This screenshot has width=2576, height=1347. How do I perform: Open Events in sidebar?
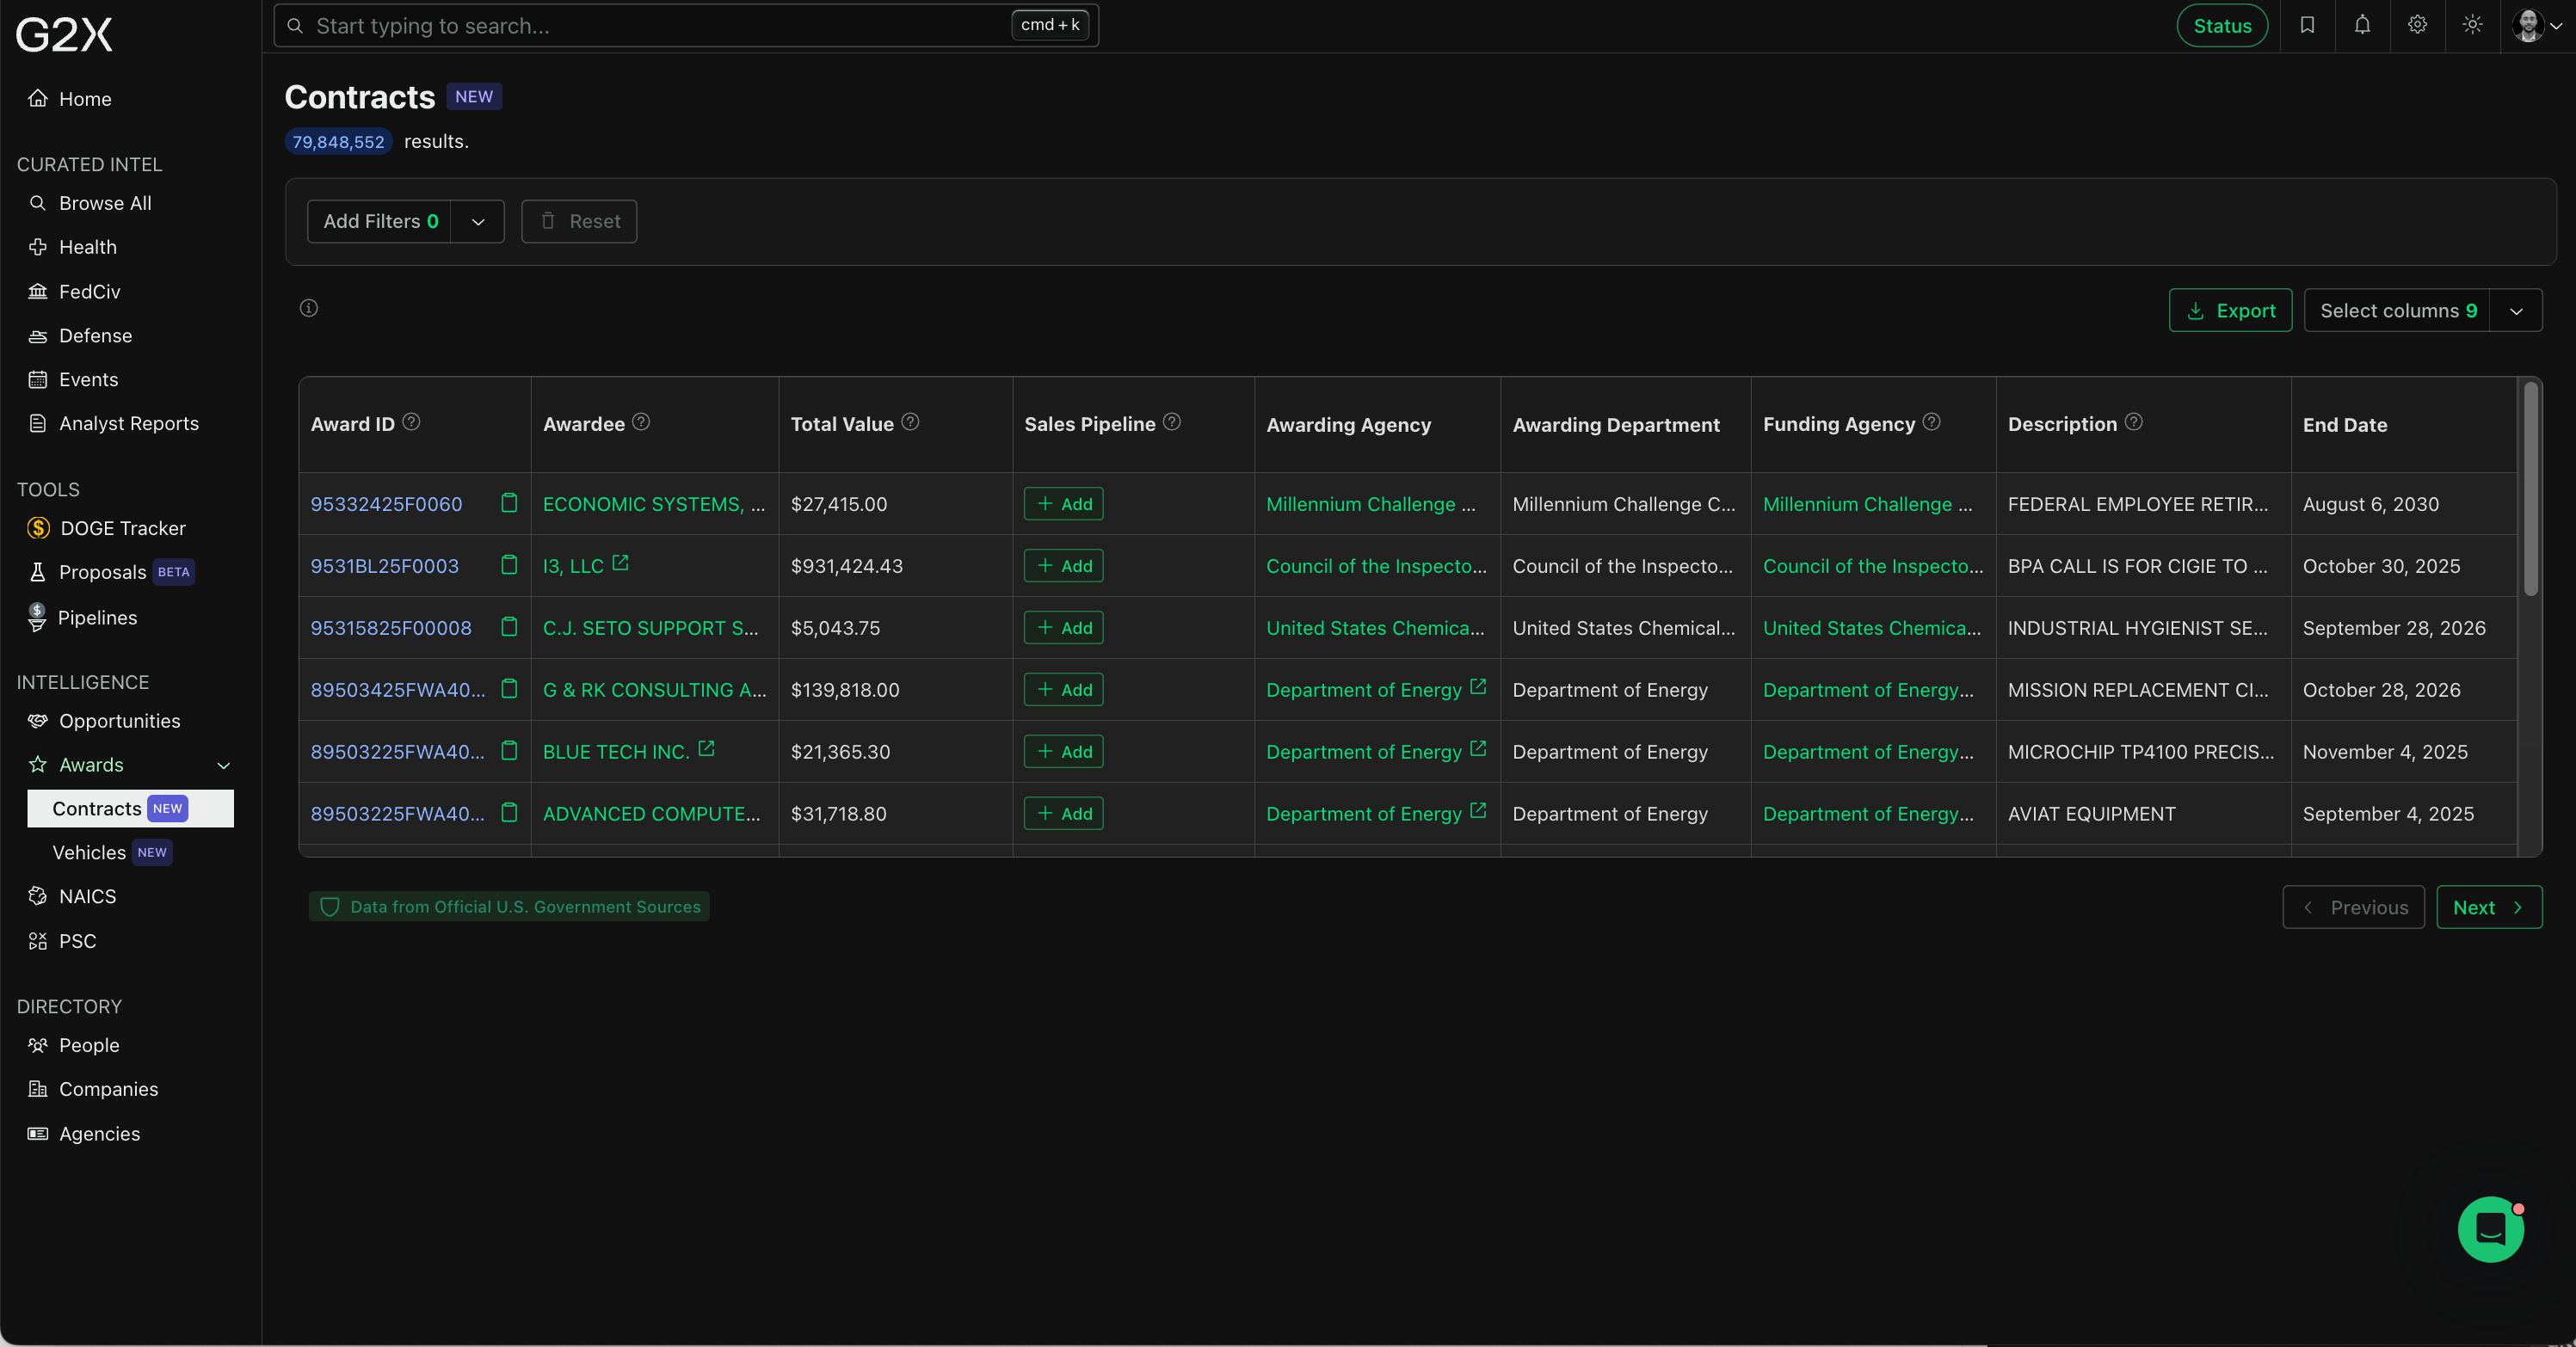pos(73,379)
